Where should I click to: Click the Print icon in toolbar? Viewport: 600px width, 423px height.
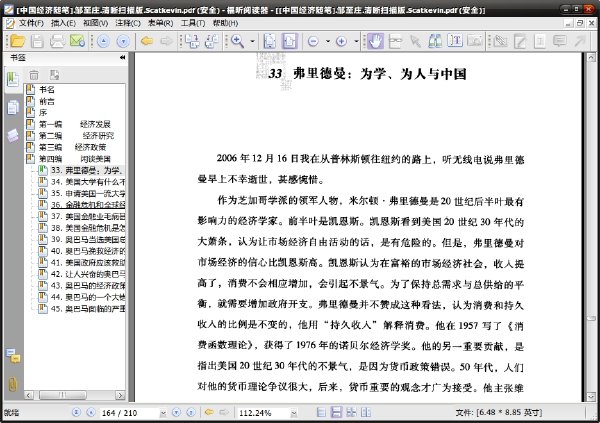(57, 41)
